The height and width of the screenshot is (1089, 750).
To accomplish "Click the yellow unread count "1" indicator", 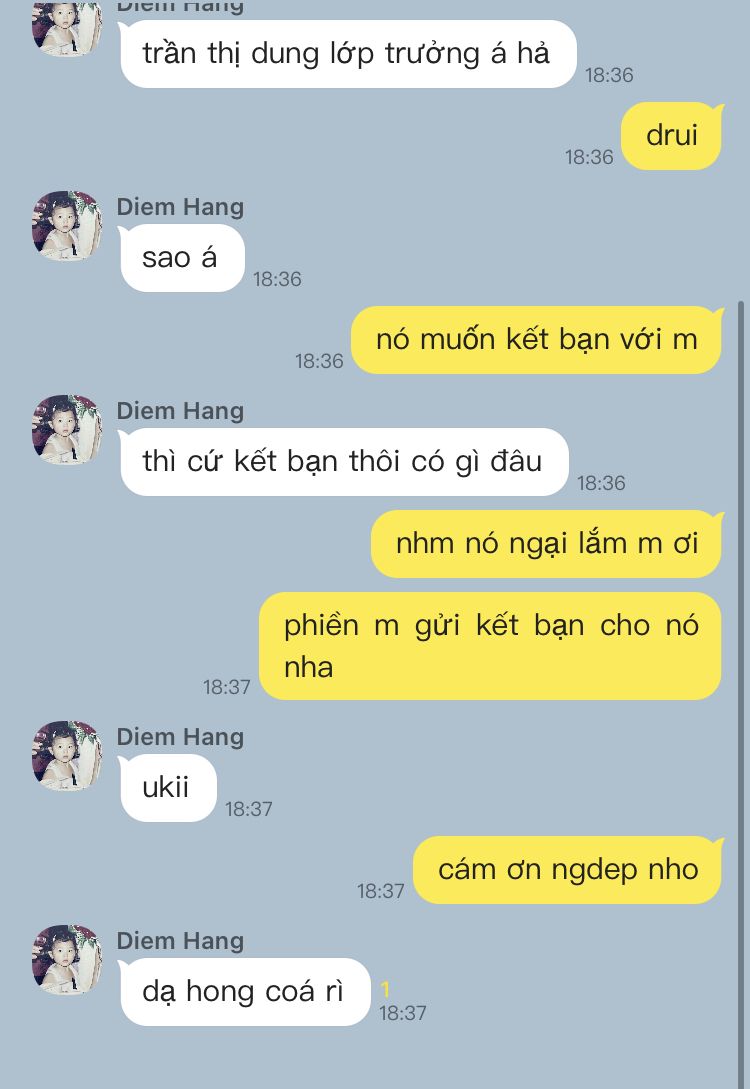I will [385, 989].
